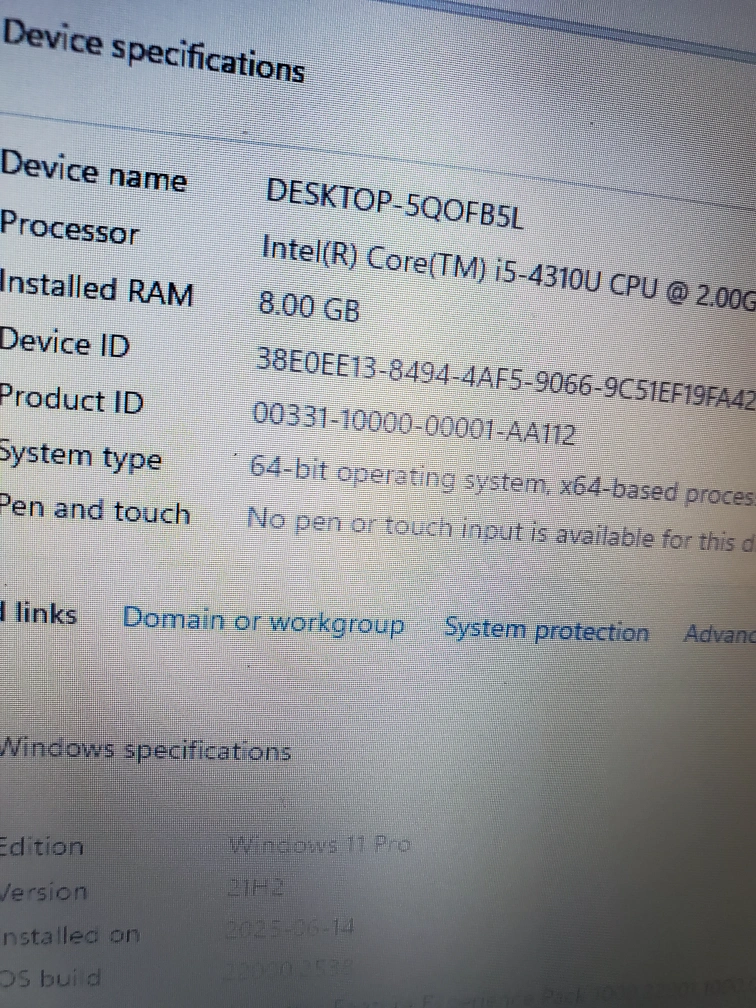This screenshot has width=756, height=1008.
Task: Click the Device ID label
Action: click(64, 342)
